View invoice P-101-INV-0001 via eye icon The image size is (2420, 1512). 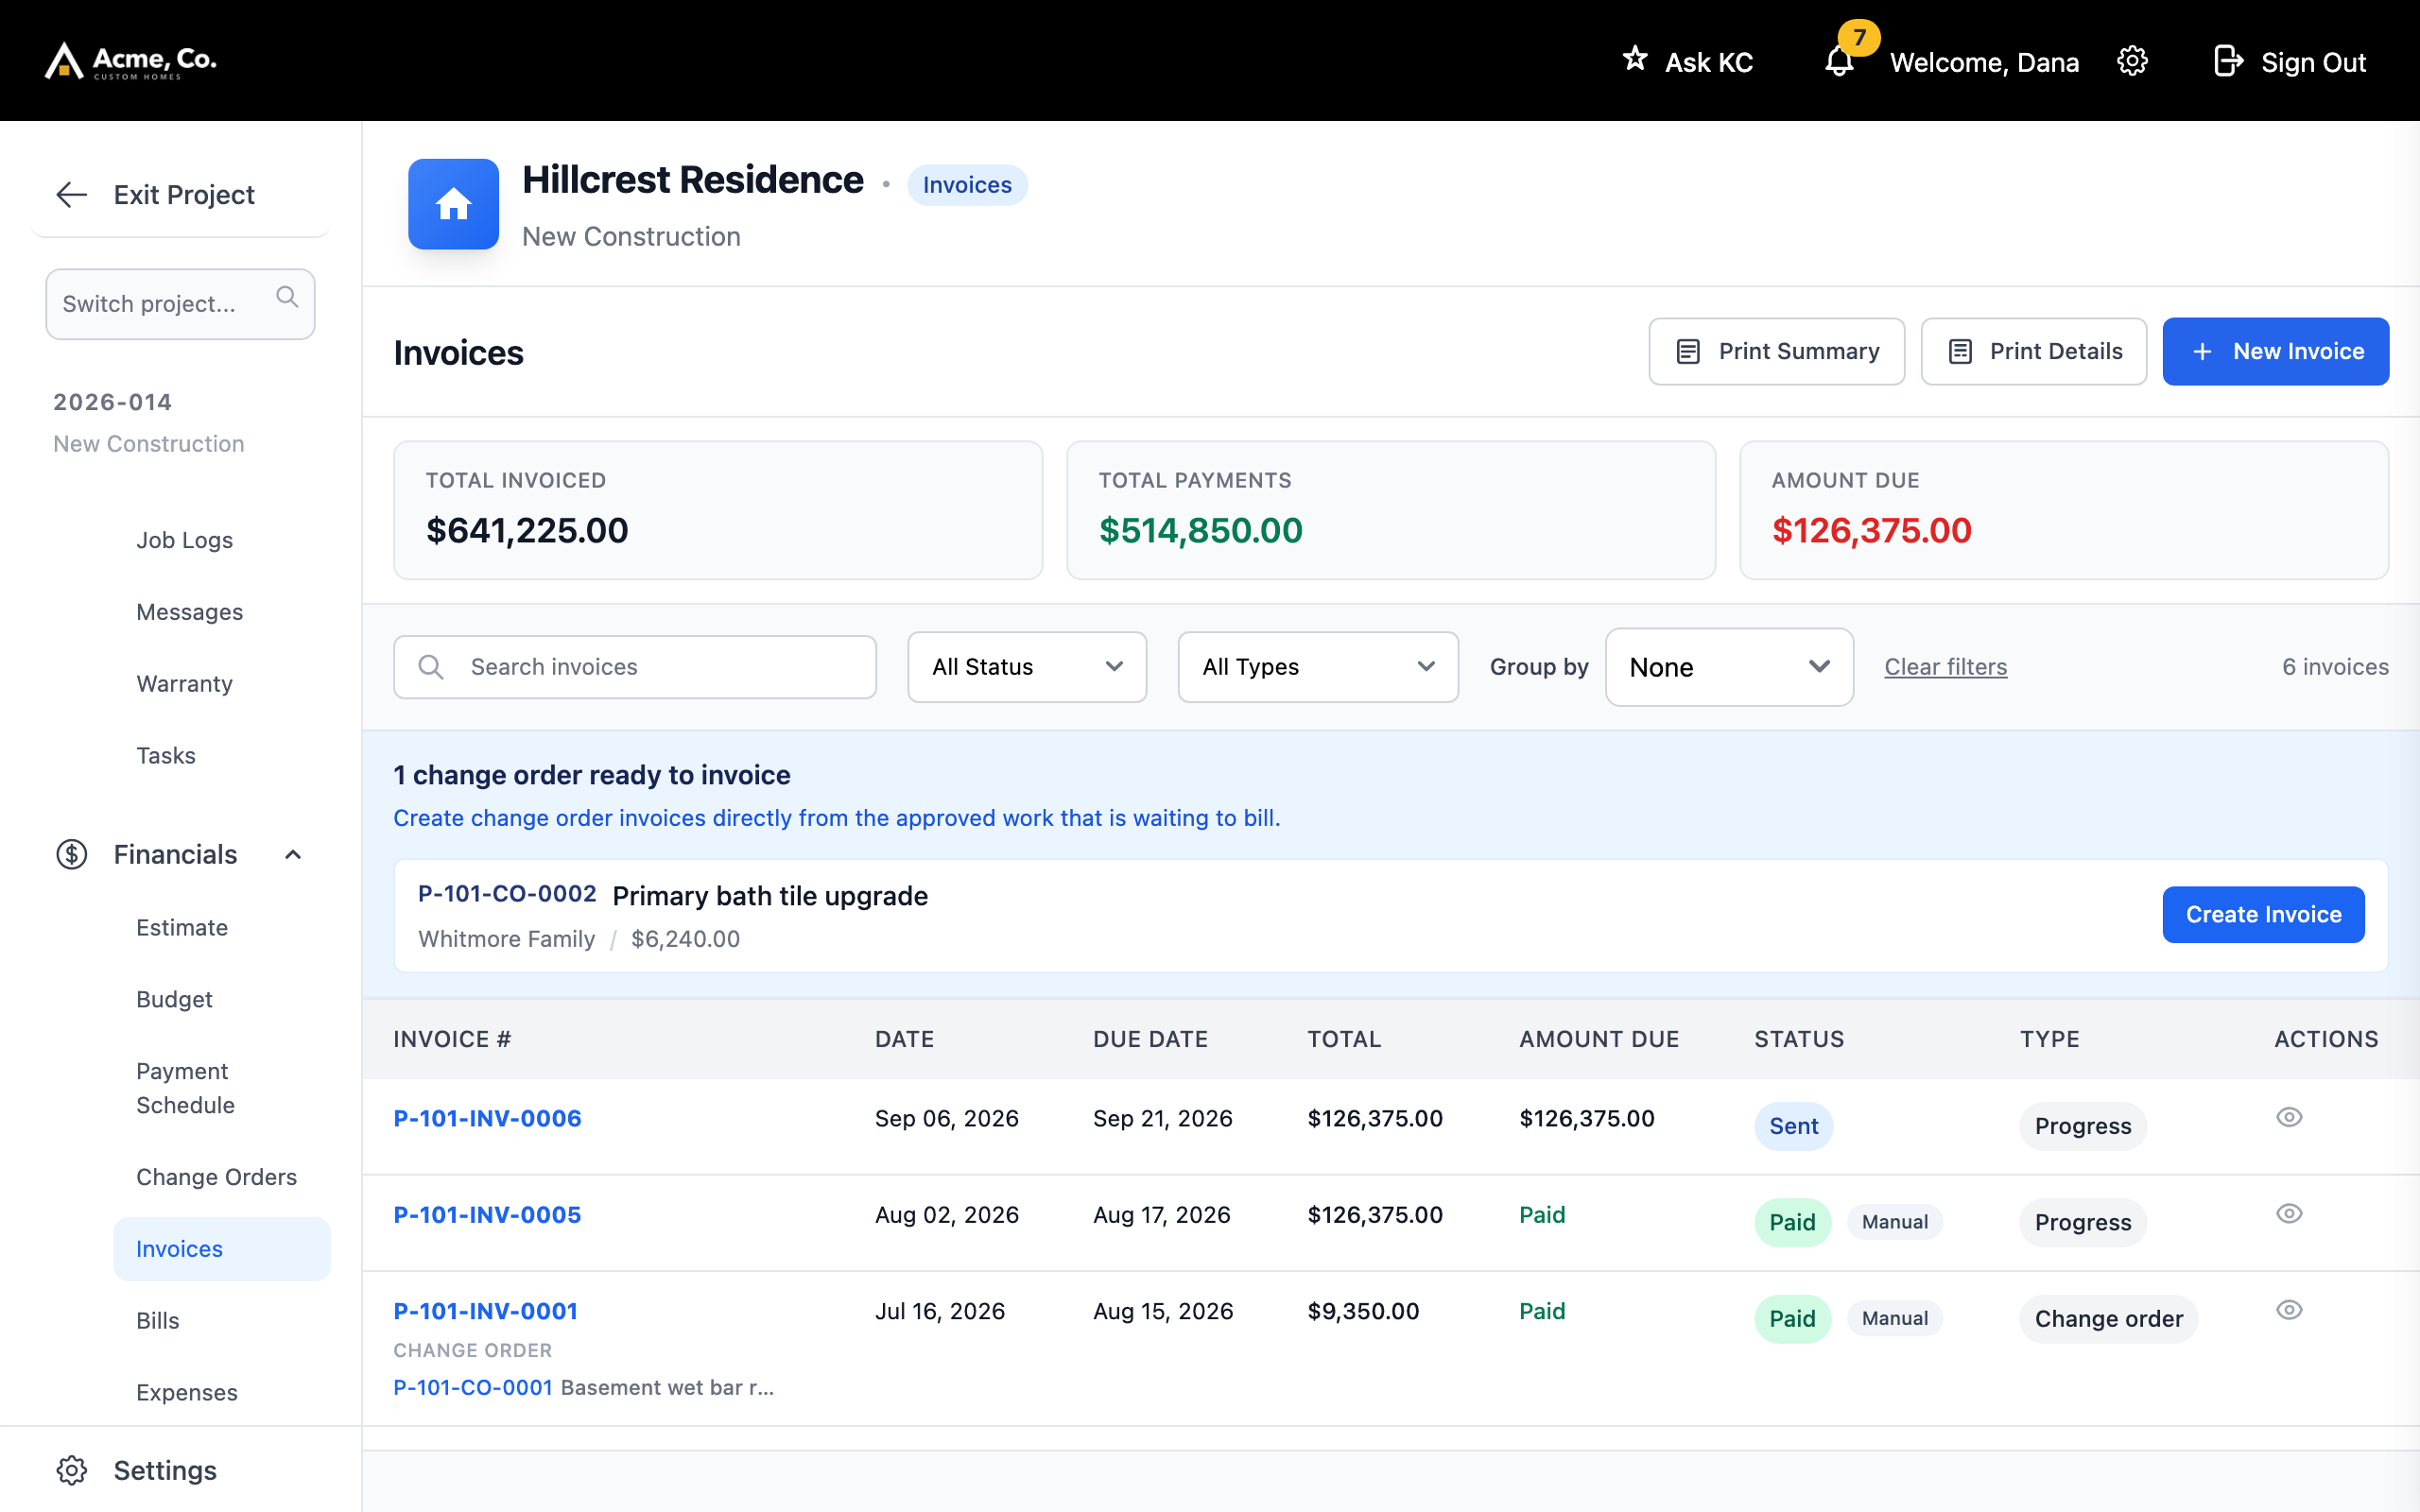[2289, 1310]
